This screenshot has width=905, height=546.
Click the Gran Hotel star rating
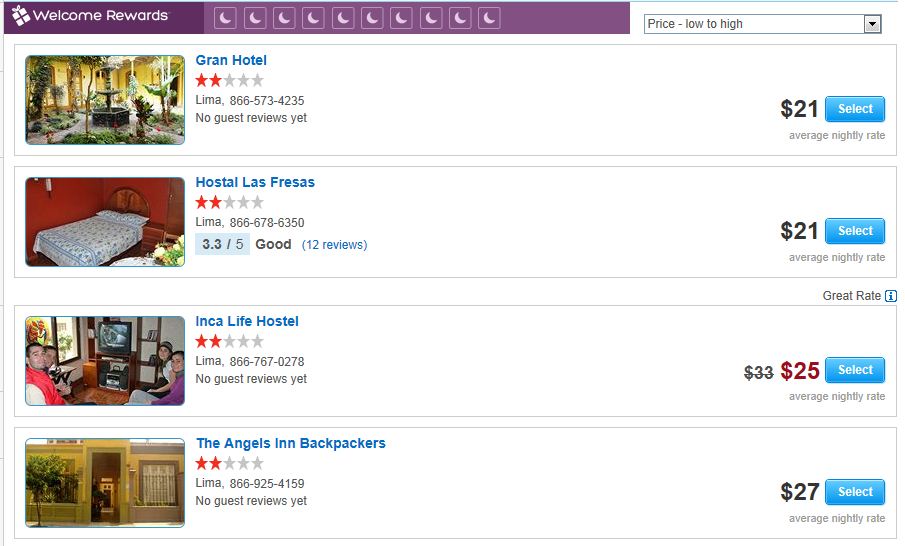pyautogui.click(x=229, y=80)
